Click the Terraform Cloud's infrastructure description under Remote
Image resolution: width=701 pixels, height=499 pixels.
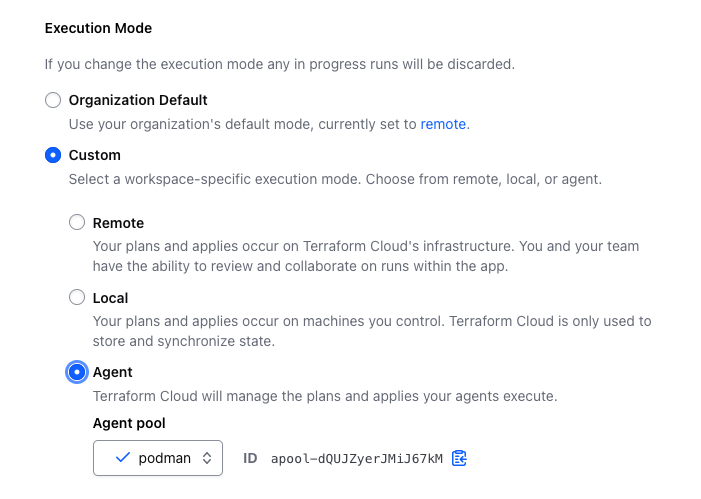[x=366, y=255]
